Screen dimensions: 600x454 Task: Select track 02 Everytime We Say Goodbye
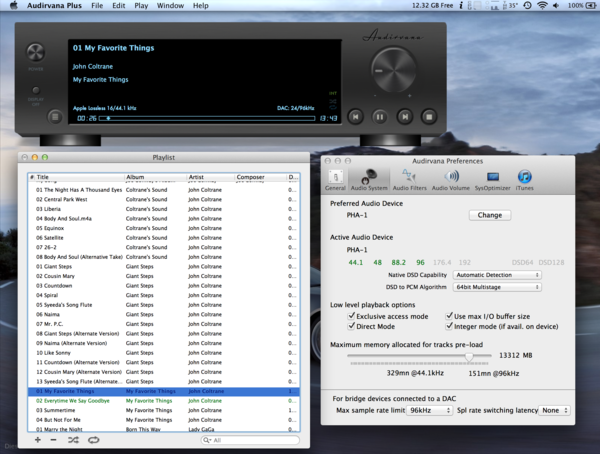click(164, 401)
